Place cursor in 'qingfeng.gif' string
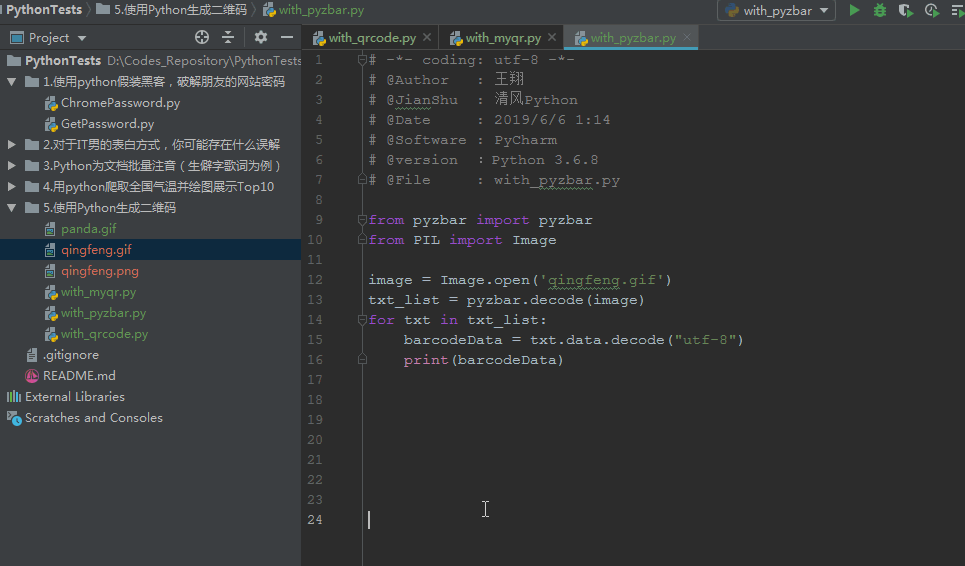The width and height of the screenshot is (965, 566). [606, 280]
